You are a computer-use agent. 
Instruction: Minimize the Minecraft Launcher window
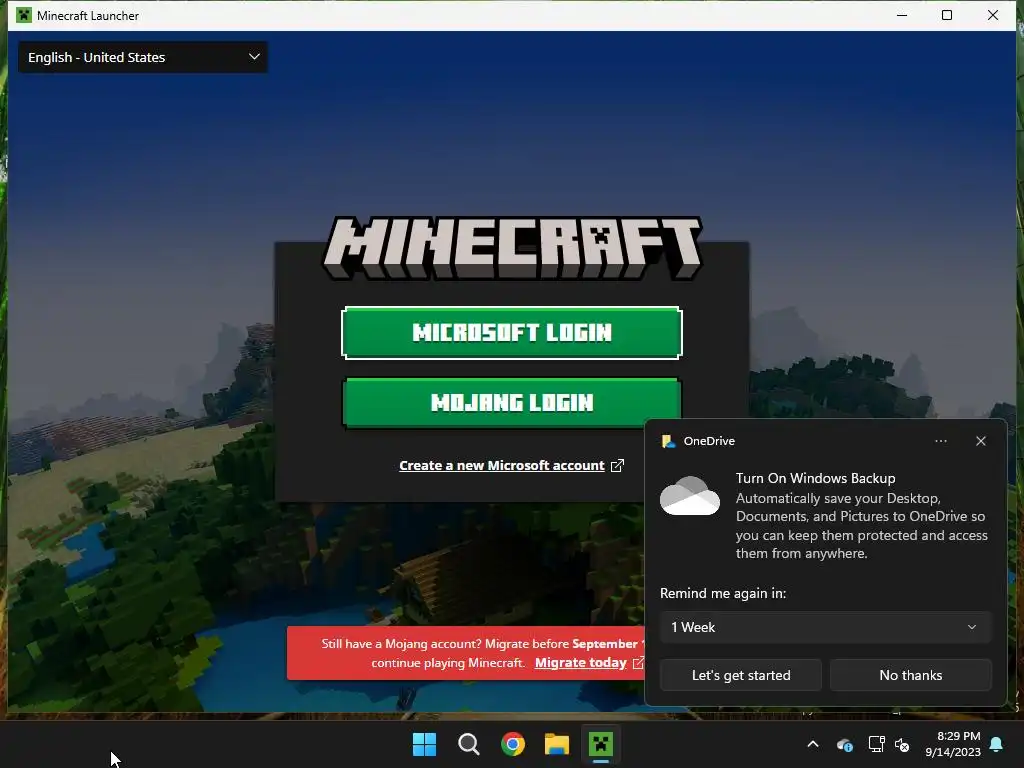coord(902,15)
